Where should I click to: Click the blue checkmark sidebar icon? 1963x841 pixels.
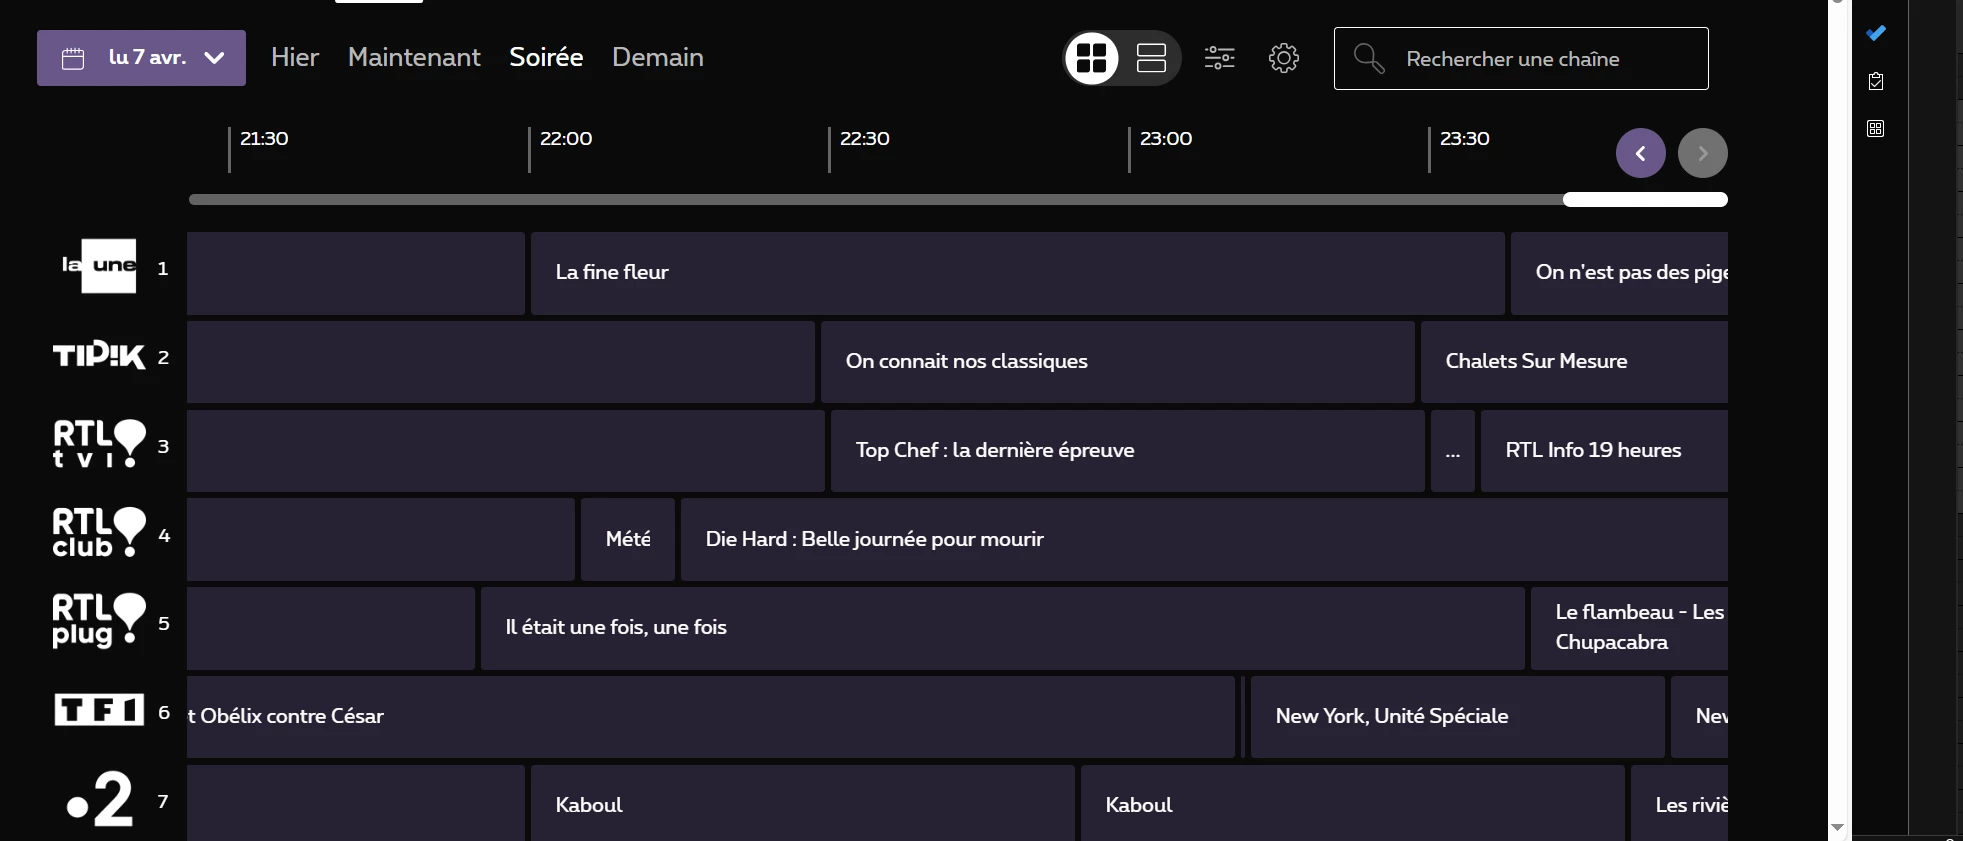pos(1876,33)
